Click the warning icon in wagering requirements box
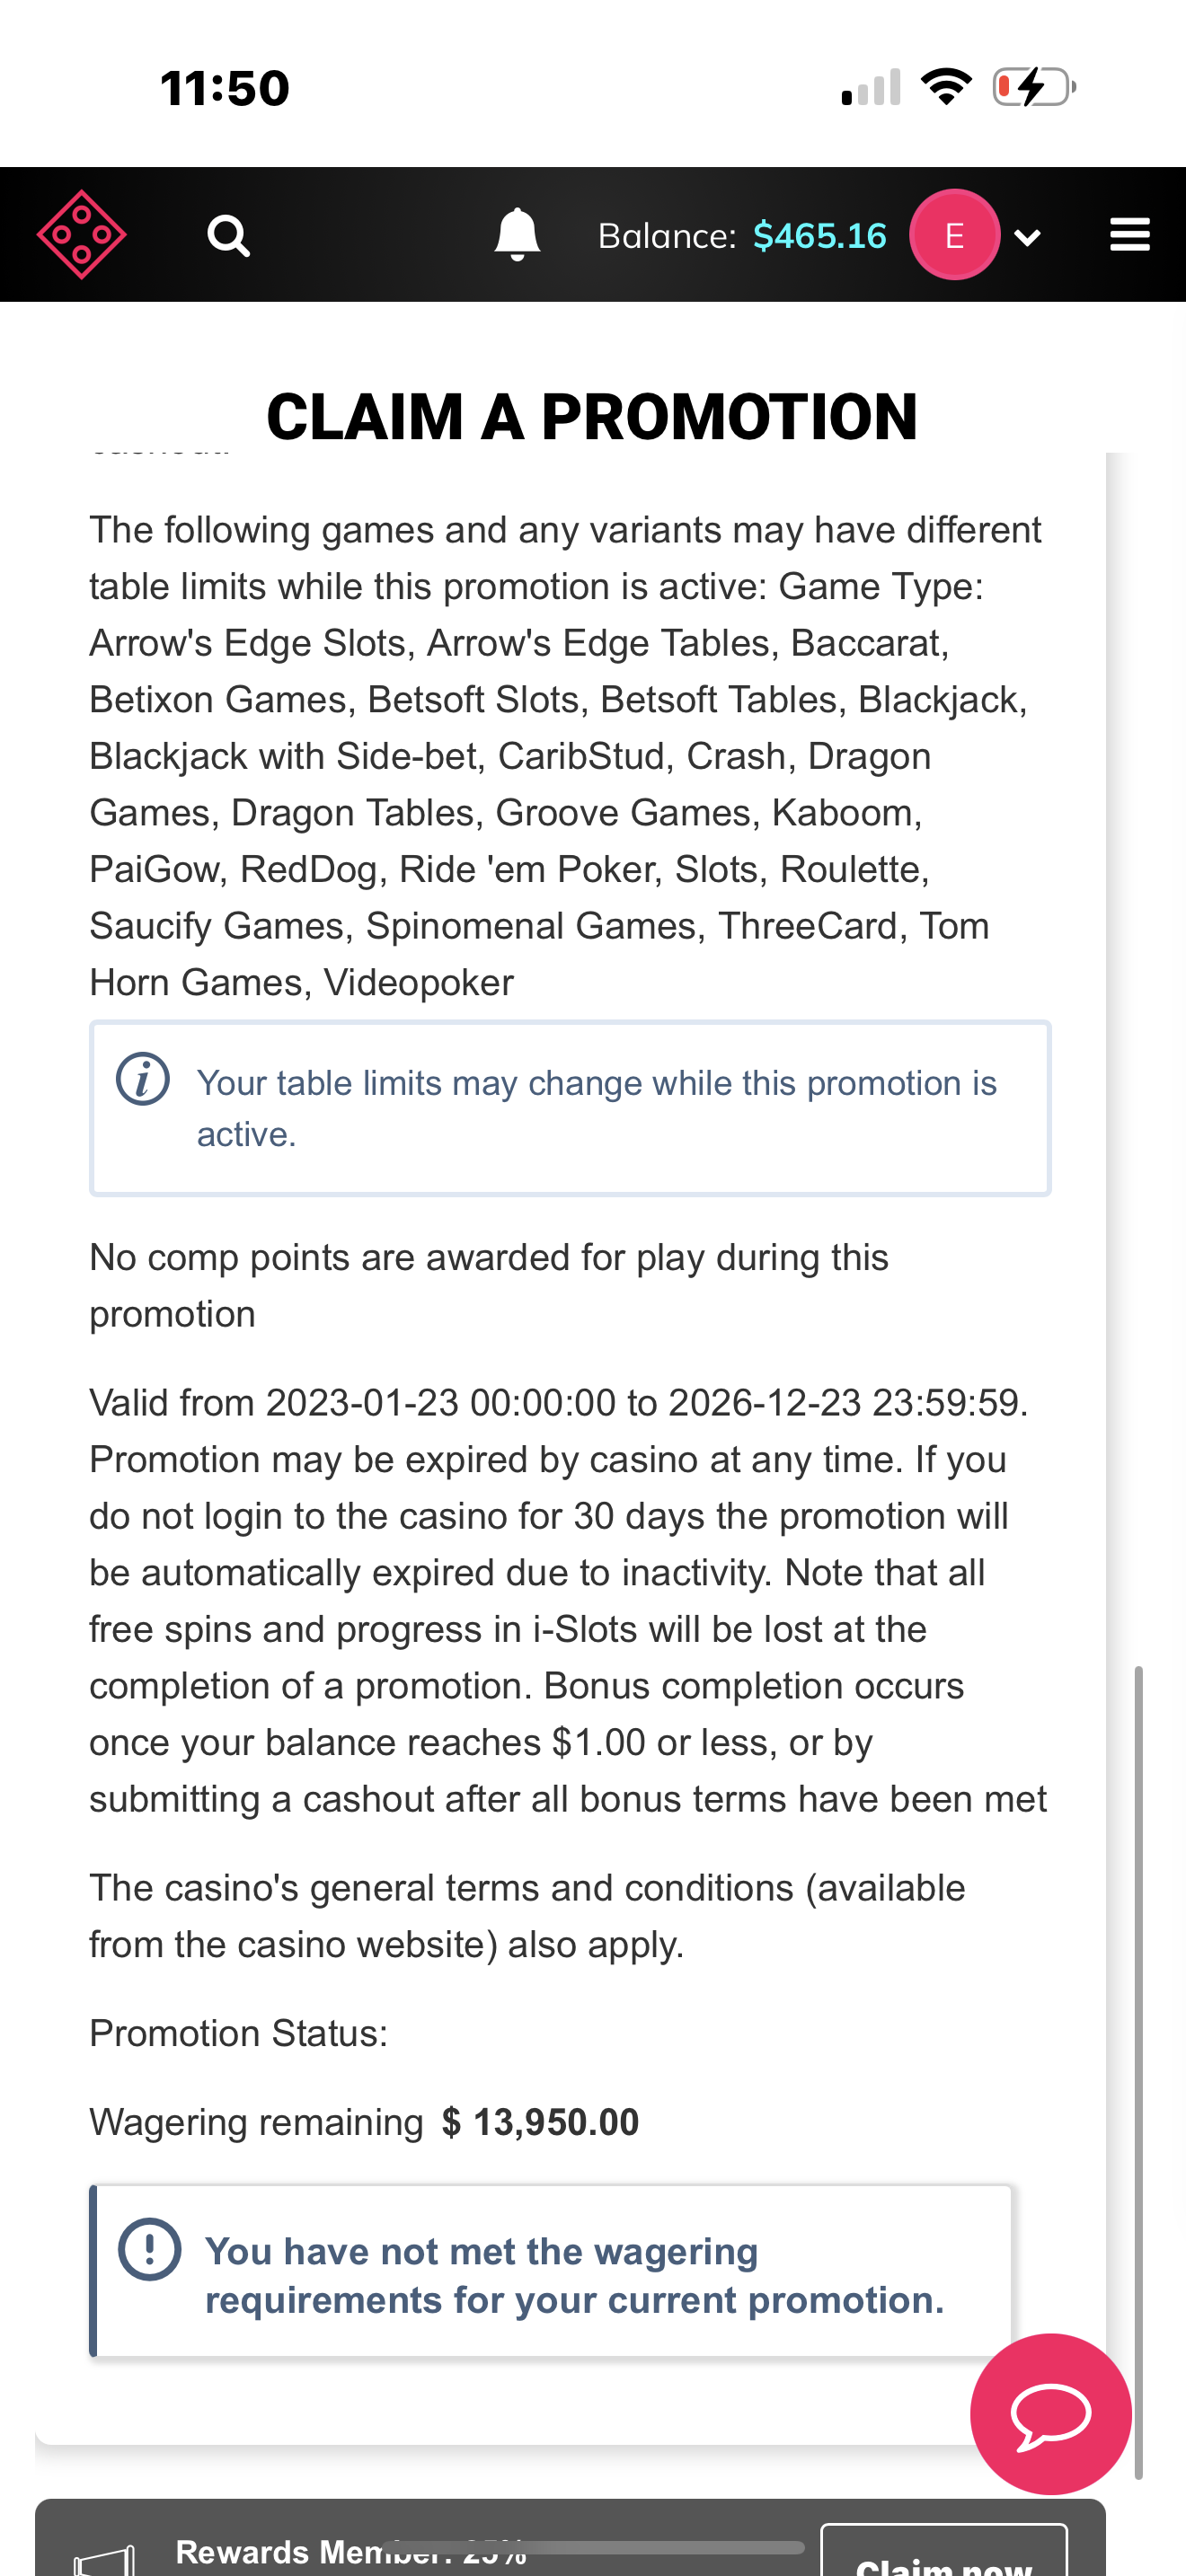 click(148, 2250)
